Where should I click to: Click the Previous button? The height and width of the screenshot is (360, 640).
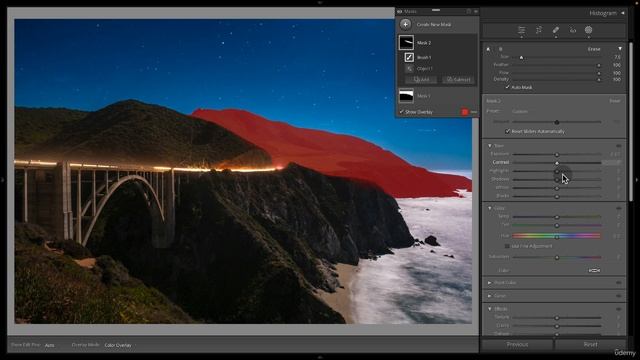(x=517, y=344)
